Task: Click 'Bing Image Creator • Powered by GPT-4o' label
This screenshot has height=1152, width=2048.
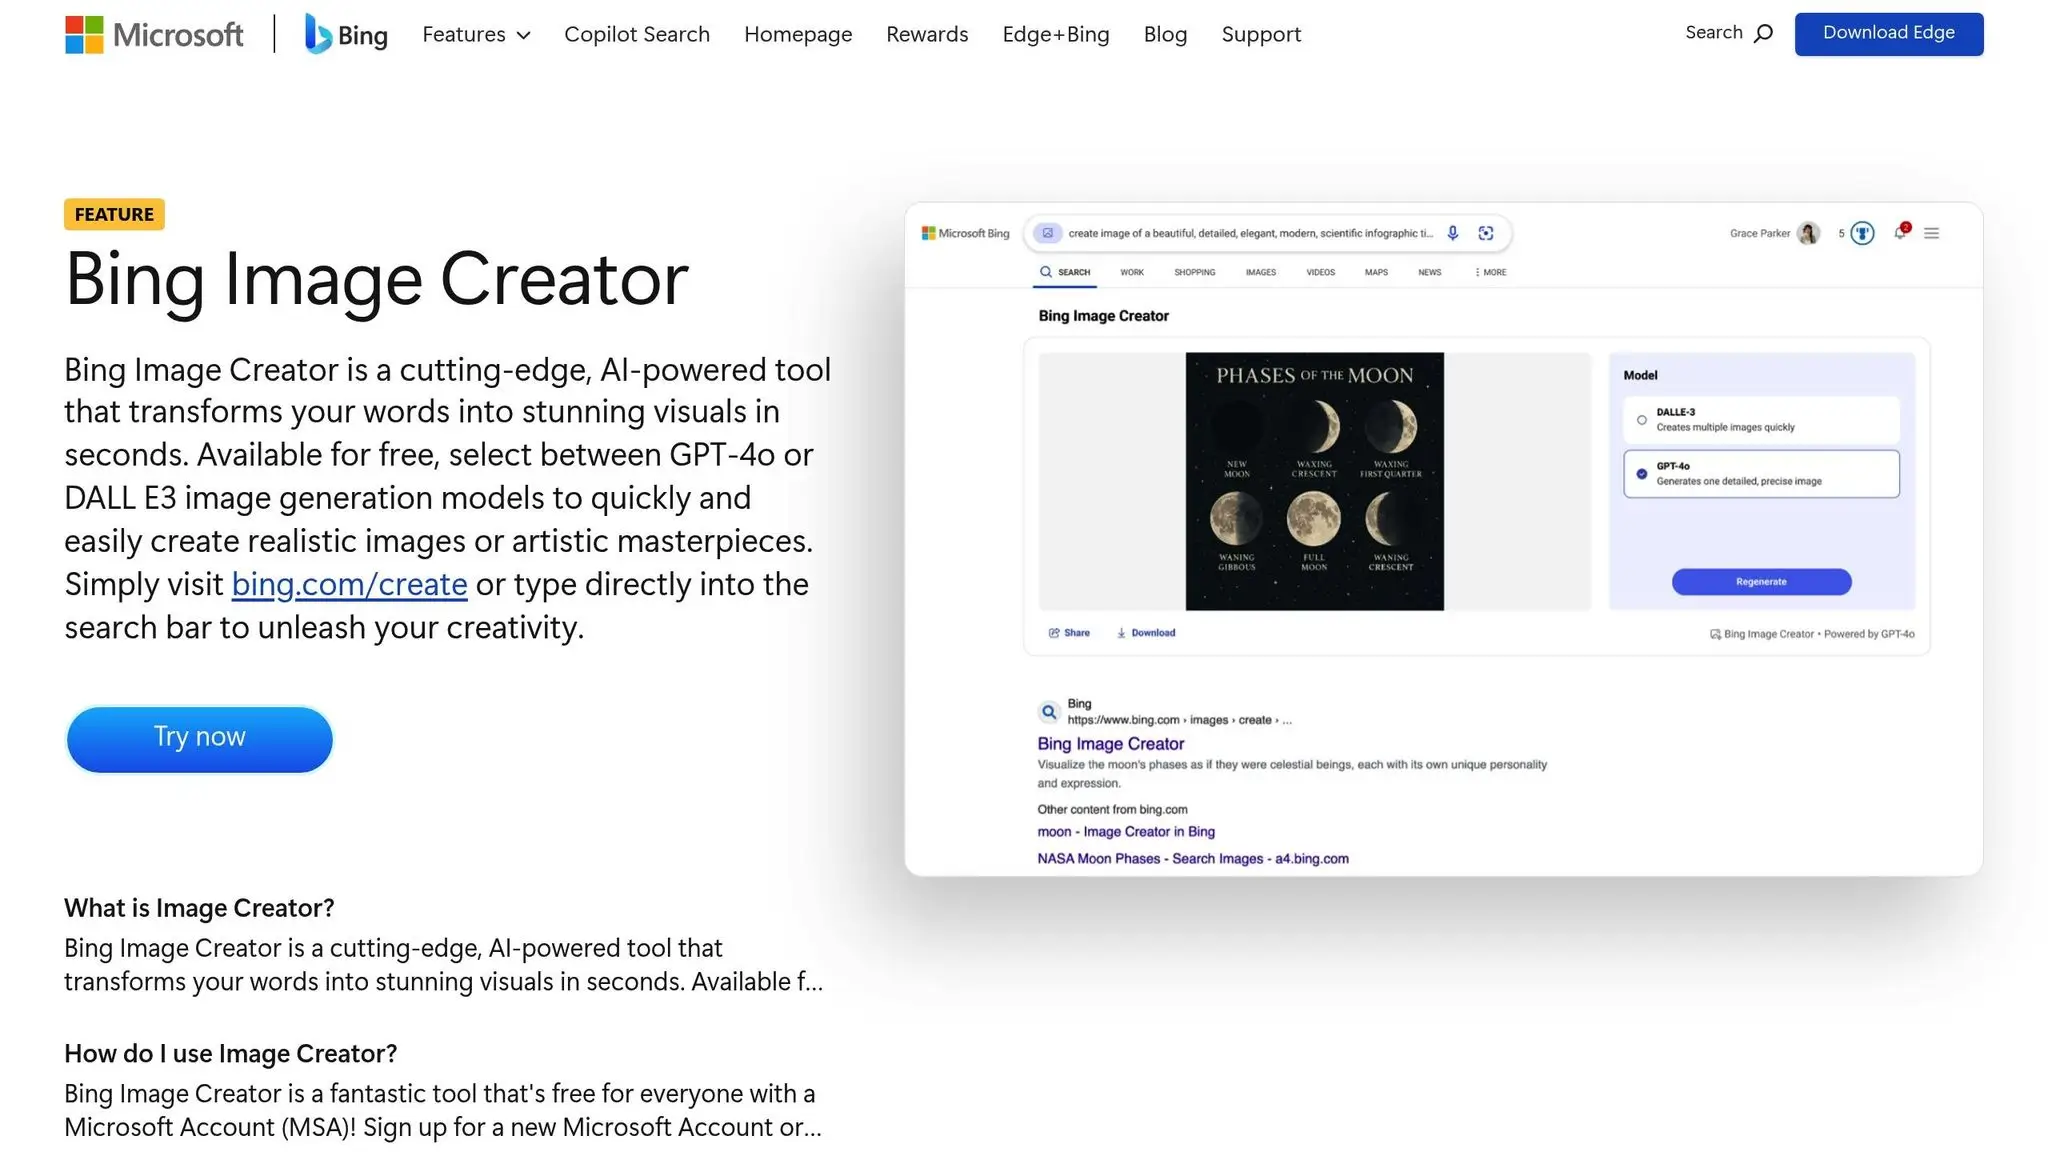Action: tap(1812, 634)
